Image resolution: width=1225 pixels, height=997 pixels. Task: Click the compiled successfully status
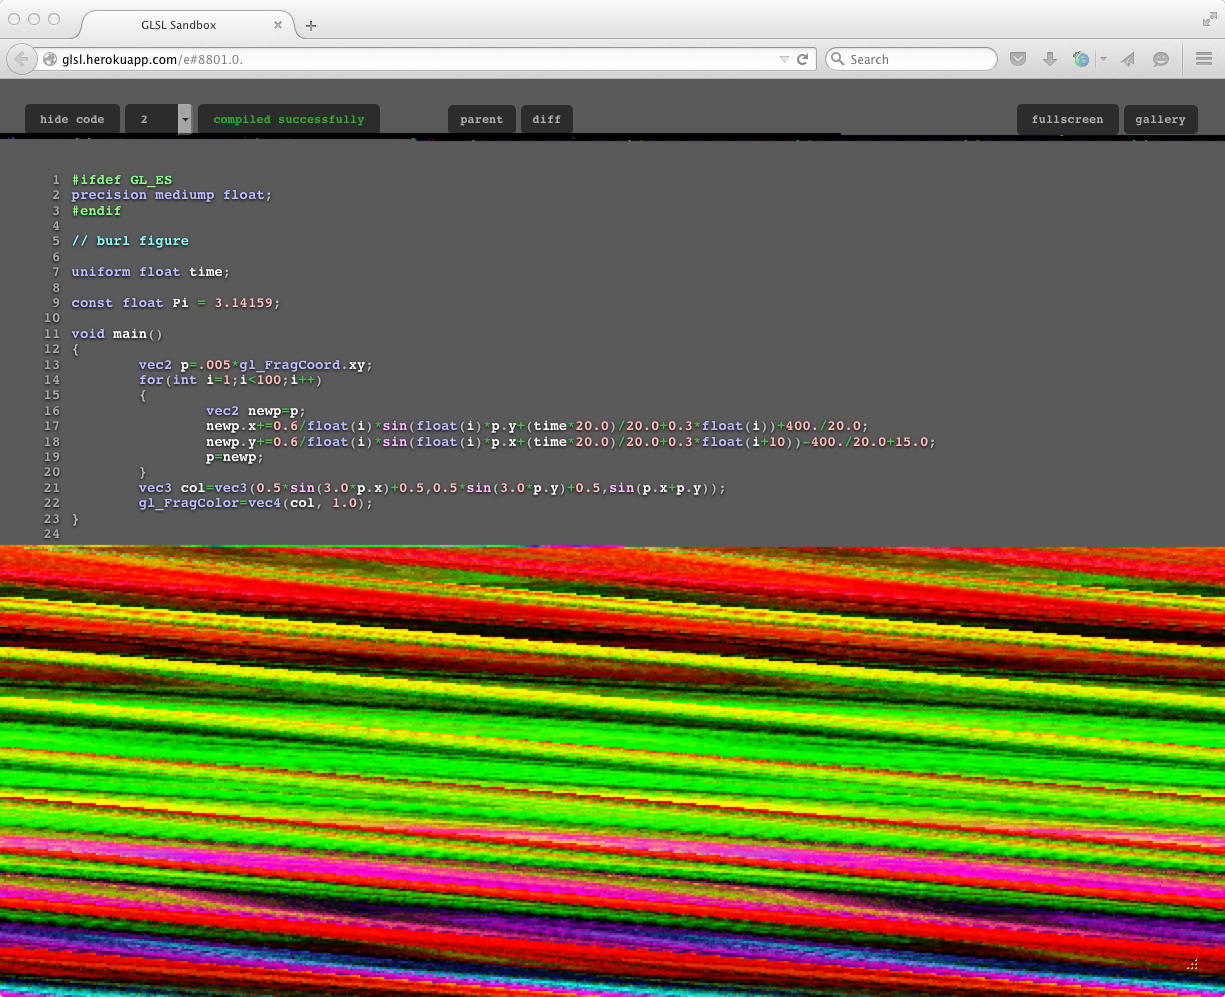[x=289, y=119]
